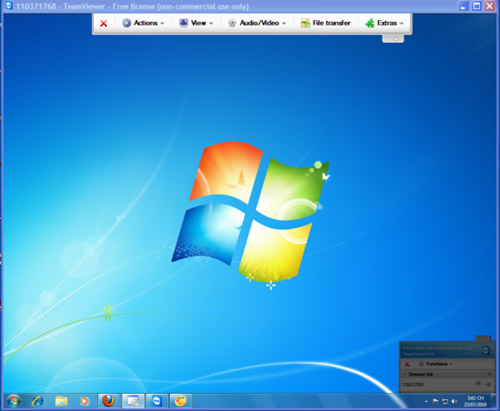Launch Internet Explorer from the remote taskbar
The width and height of the screenshot is (500, 411).
point(38,401)
